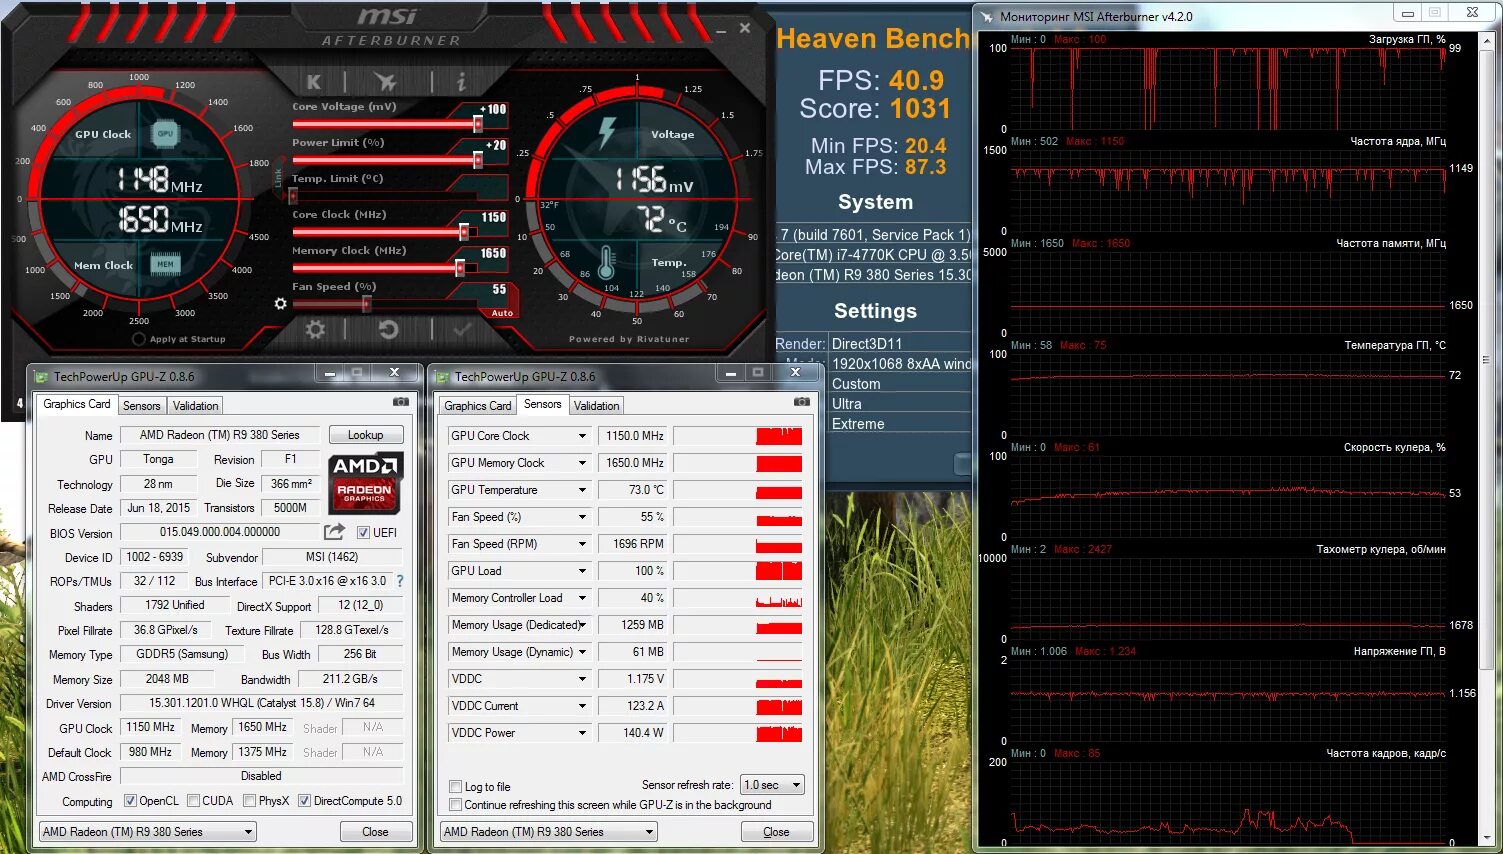Screen dimensions: 1503x854
Task: Minimize the MSI Afterburner skin window
Action: pos(721,31)
